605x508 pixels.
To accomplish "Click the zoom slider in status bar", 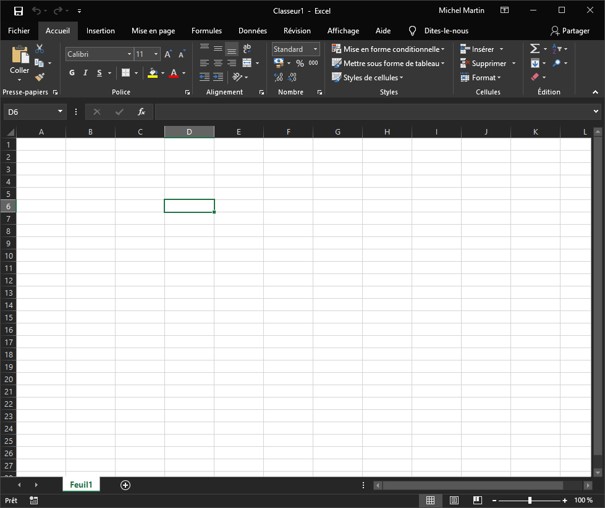I will coord(530,500).
